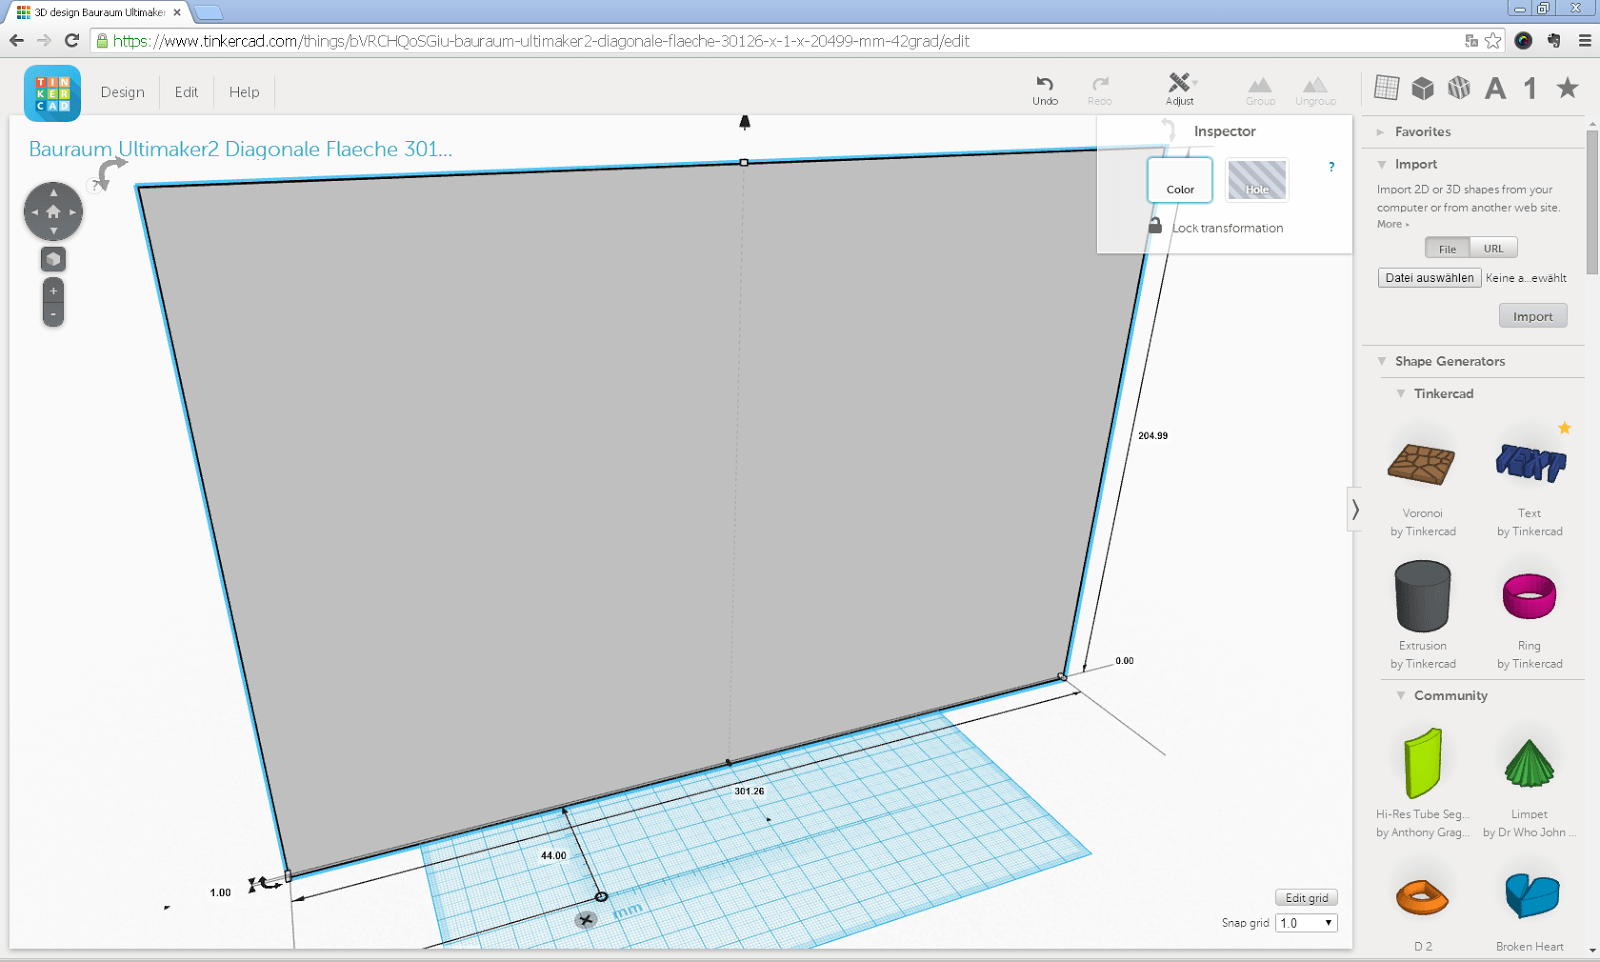Click the Import button
The image size is (1600, 962).
1533,315
